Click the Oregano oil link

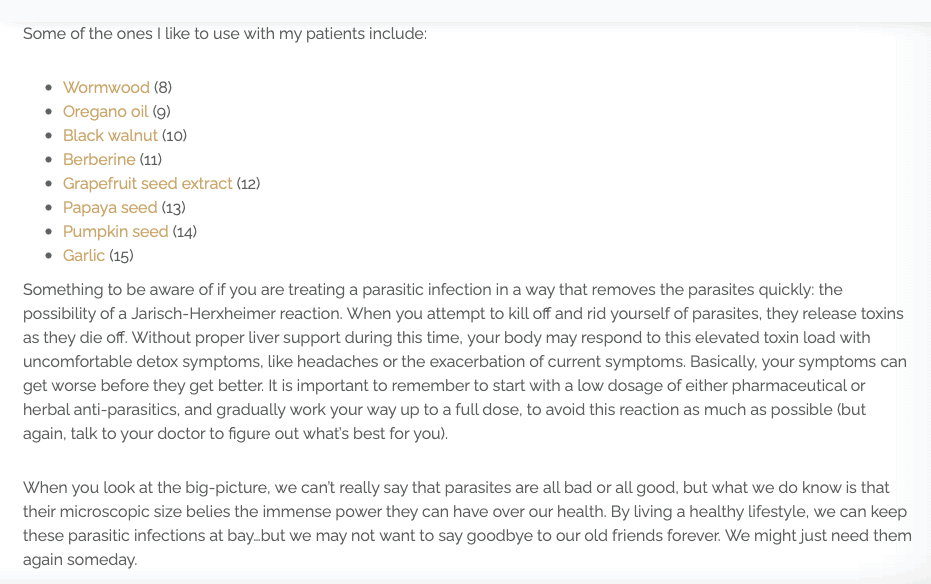click(105, 112)
